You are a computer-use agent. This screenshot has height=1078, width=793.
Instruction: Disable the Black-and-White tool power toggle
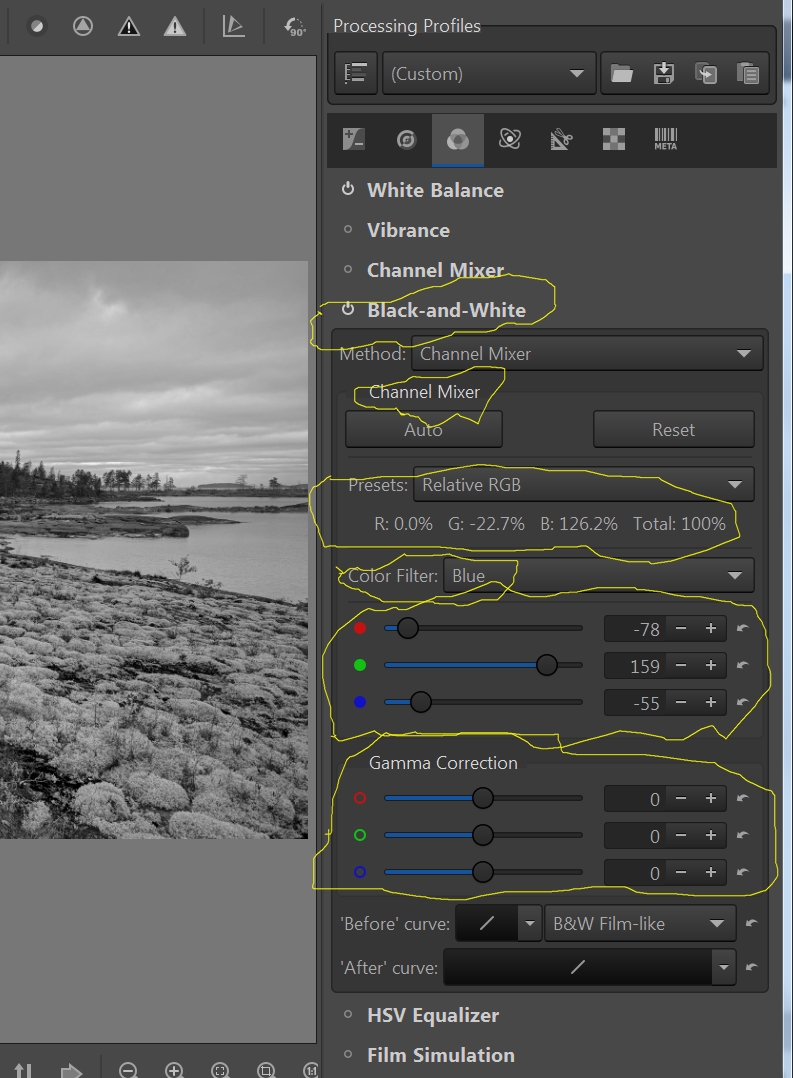click(348, 310)
